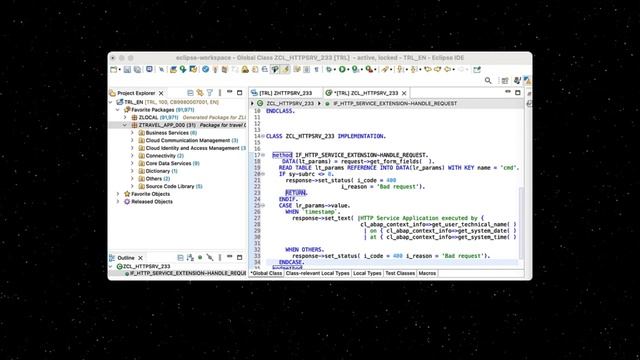The width and height of the screenshot is (640, 360).
Task: Expand the ZLOCAL package
Action: 125,117
